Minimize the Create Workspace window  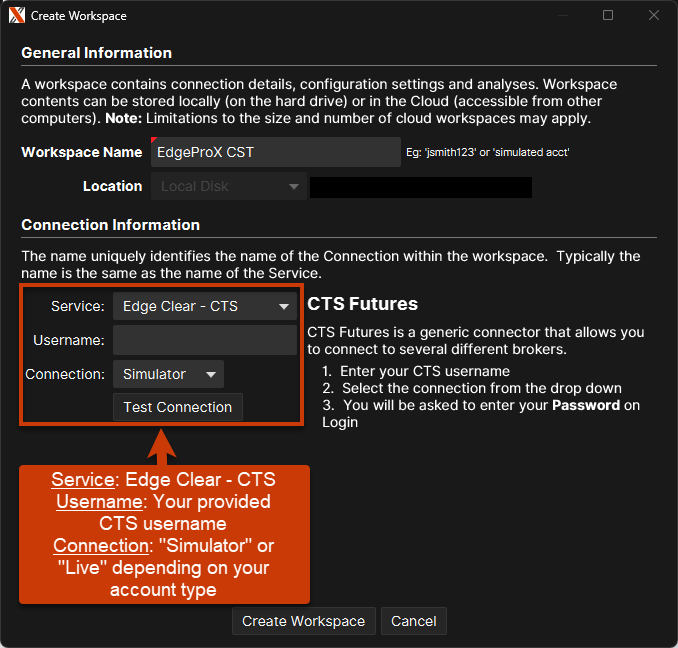coord(562,16)
